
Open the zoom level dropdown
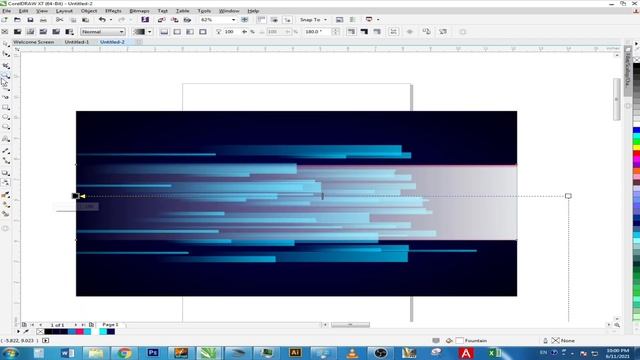pos(233,20)
